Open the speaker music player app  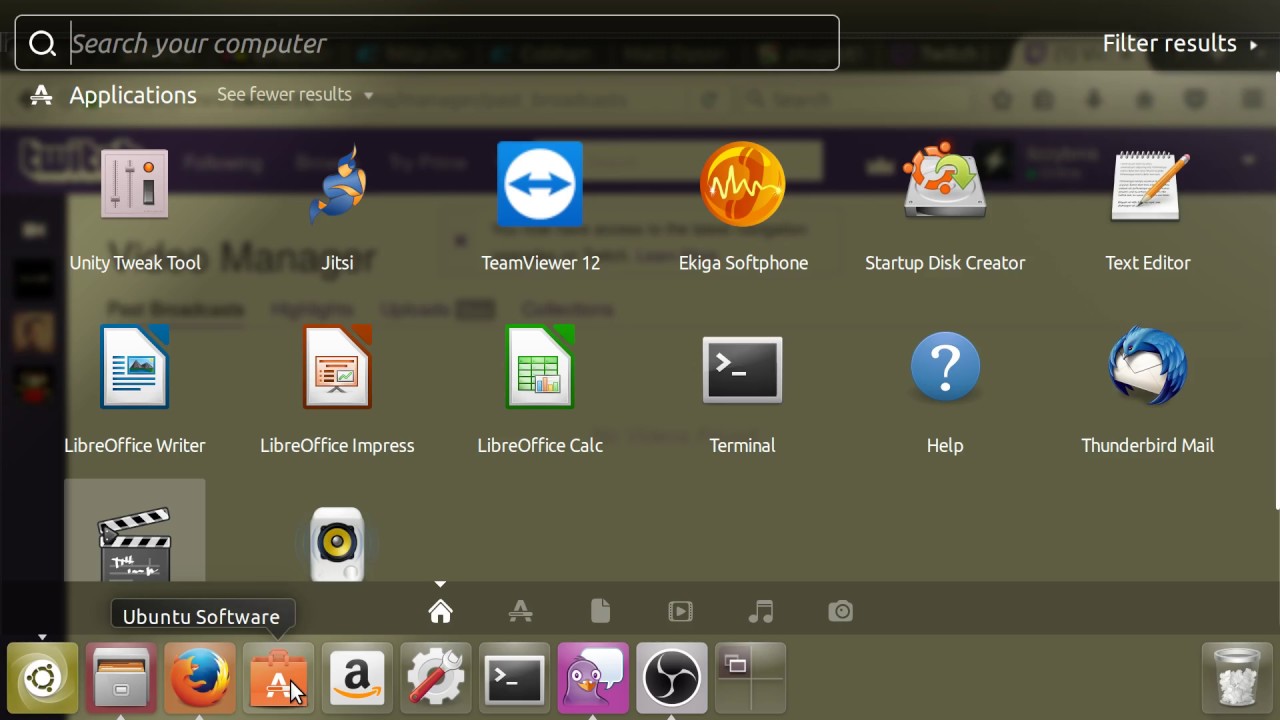pyautogui.click(x=337, y=544)
